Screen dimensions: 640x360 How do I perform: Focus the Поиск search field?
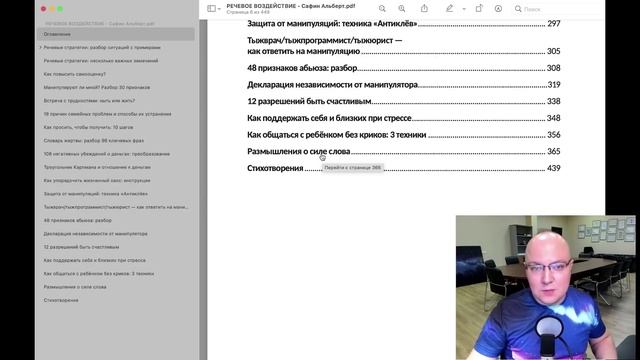tap(557, 9)
